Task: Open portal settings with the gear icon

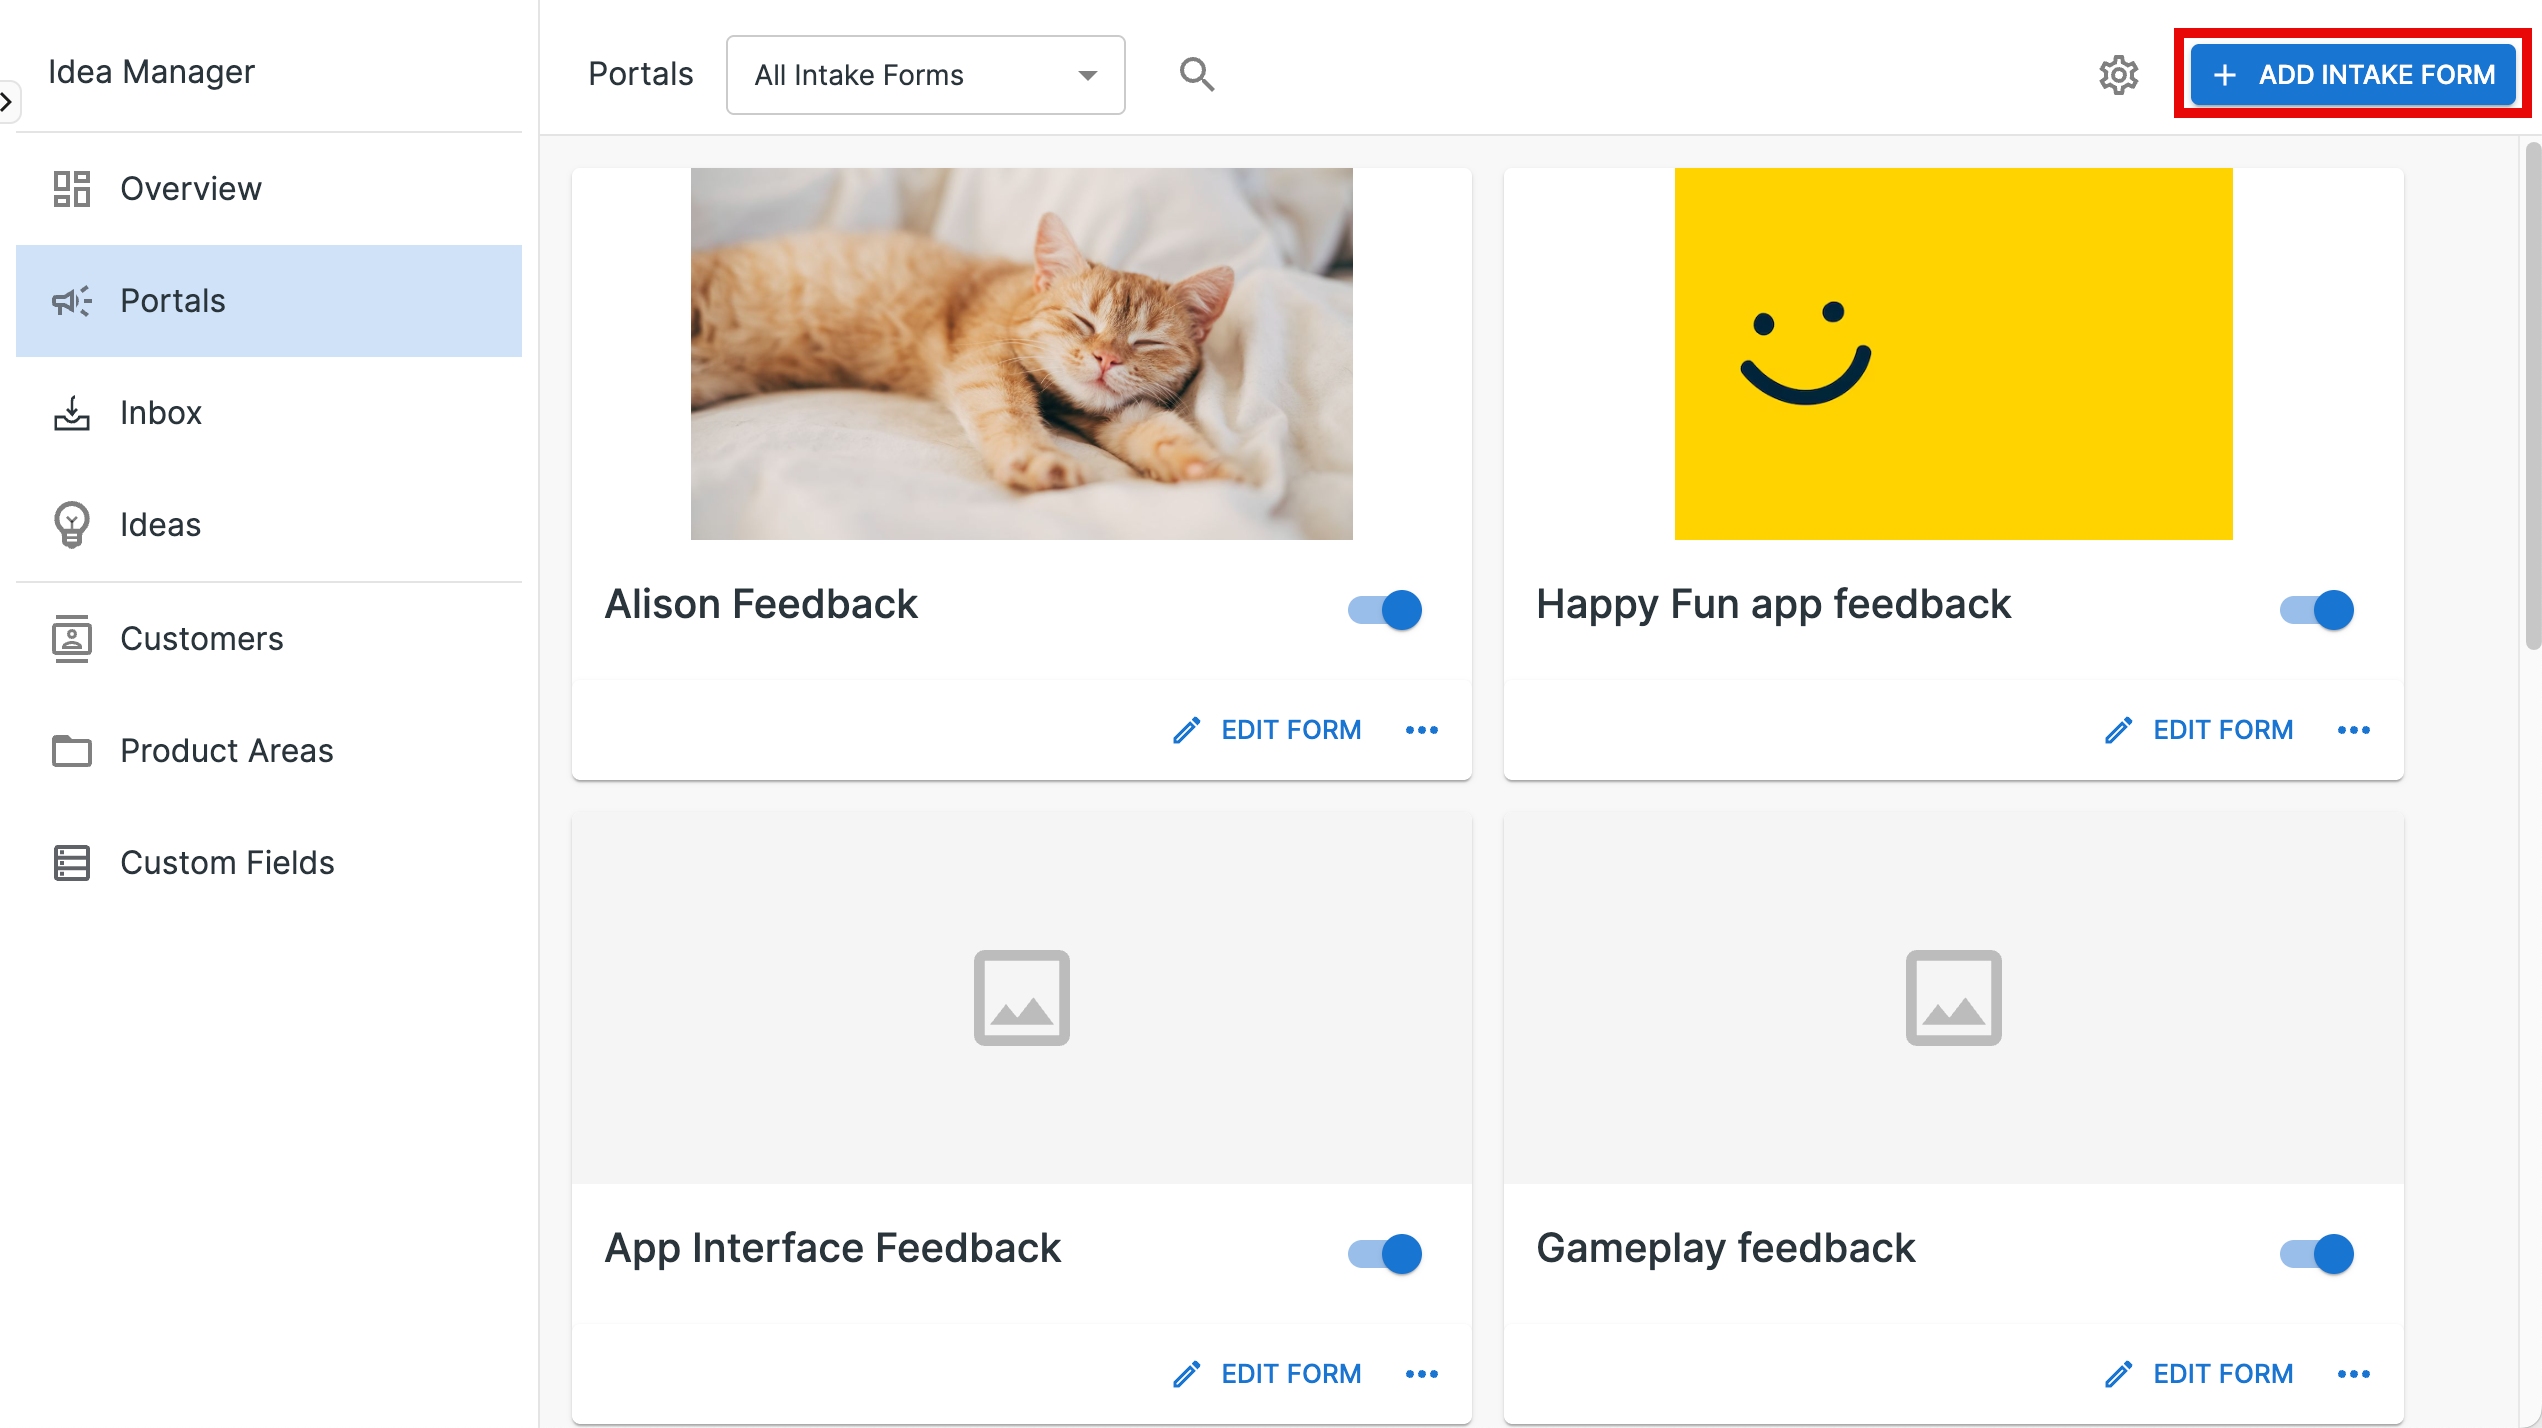Action: tap(2119, 74)
